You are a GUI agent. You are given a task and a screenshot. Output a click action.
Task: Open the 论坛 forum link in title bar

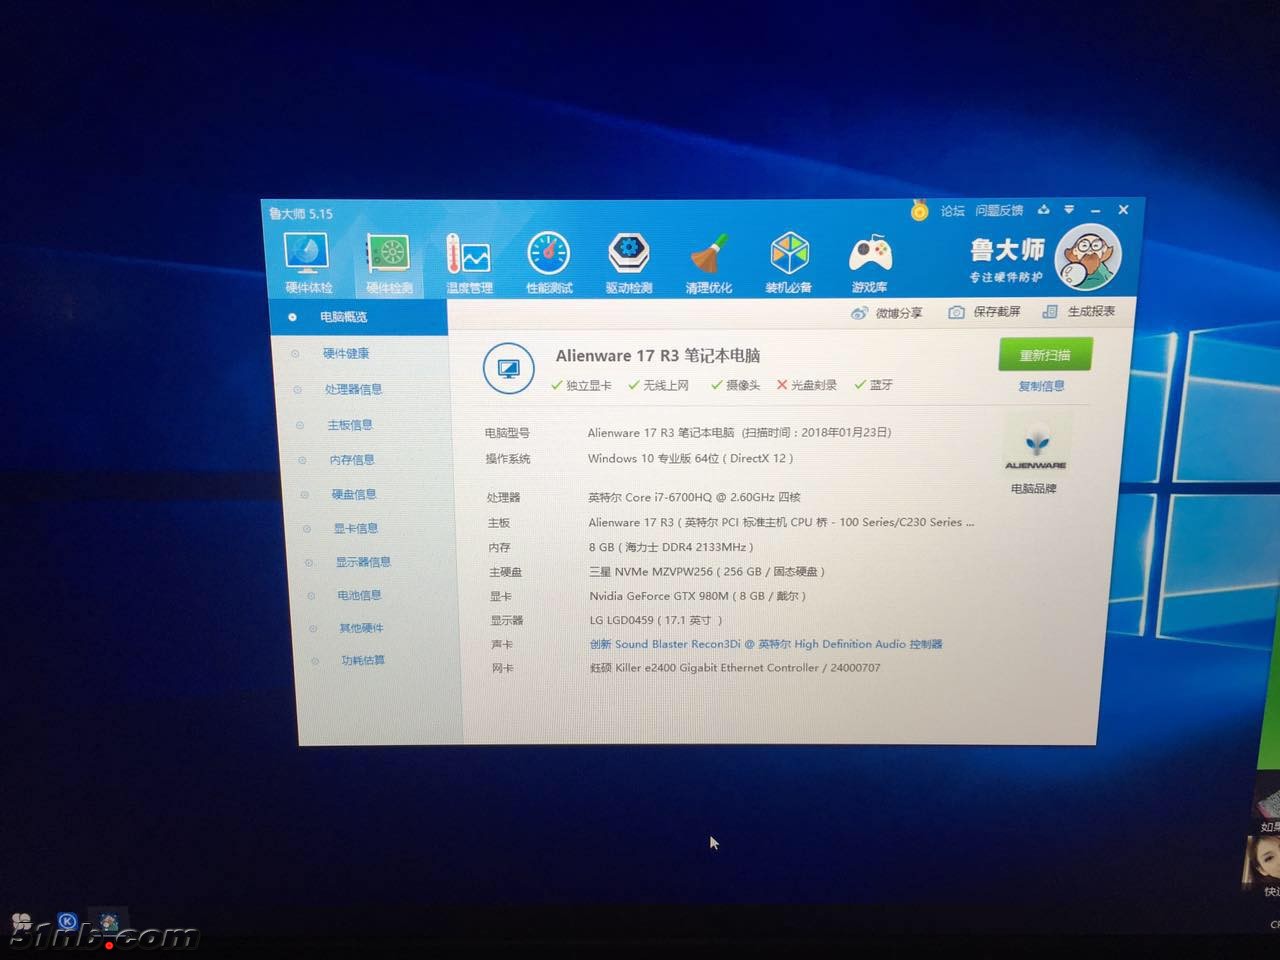(x=952, y=211)
